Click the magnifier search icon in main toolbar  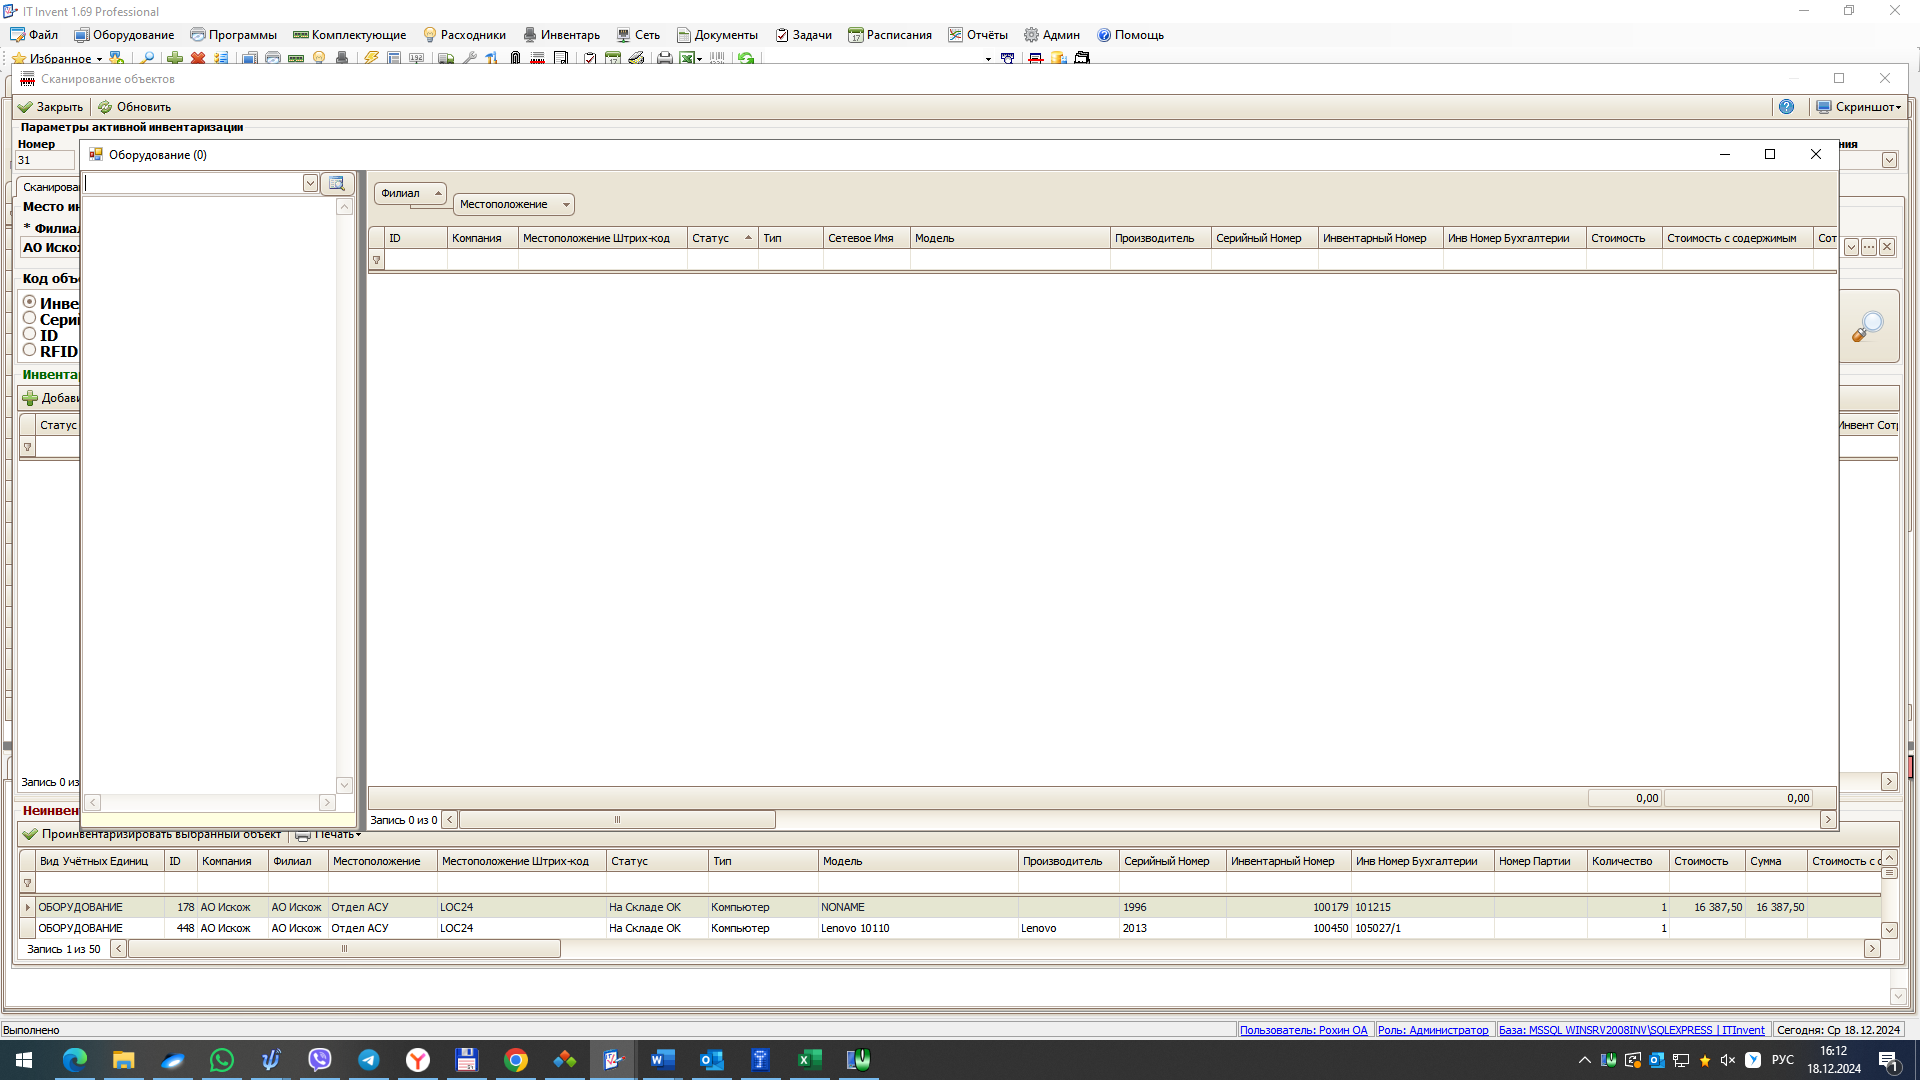point(147,58)
